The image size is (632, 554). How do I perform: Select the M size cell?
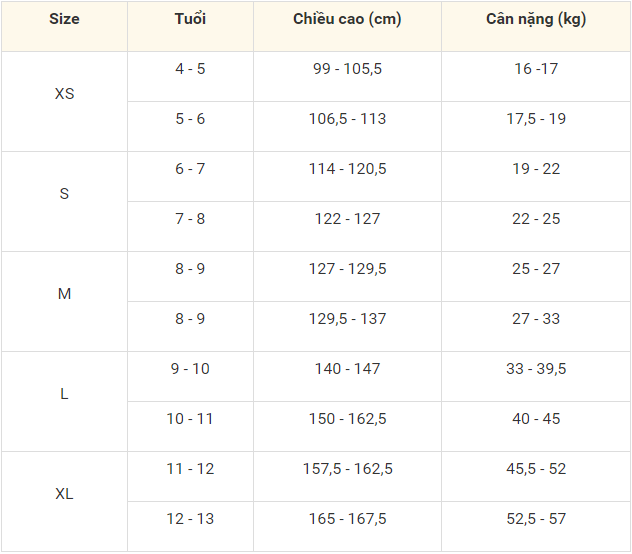[x=64, y=294]
